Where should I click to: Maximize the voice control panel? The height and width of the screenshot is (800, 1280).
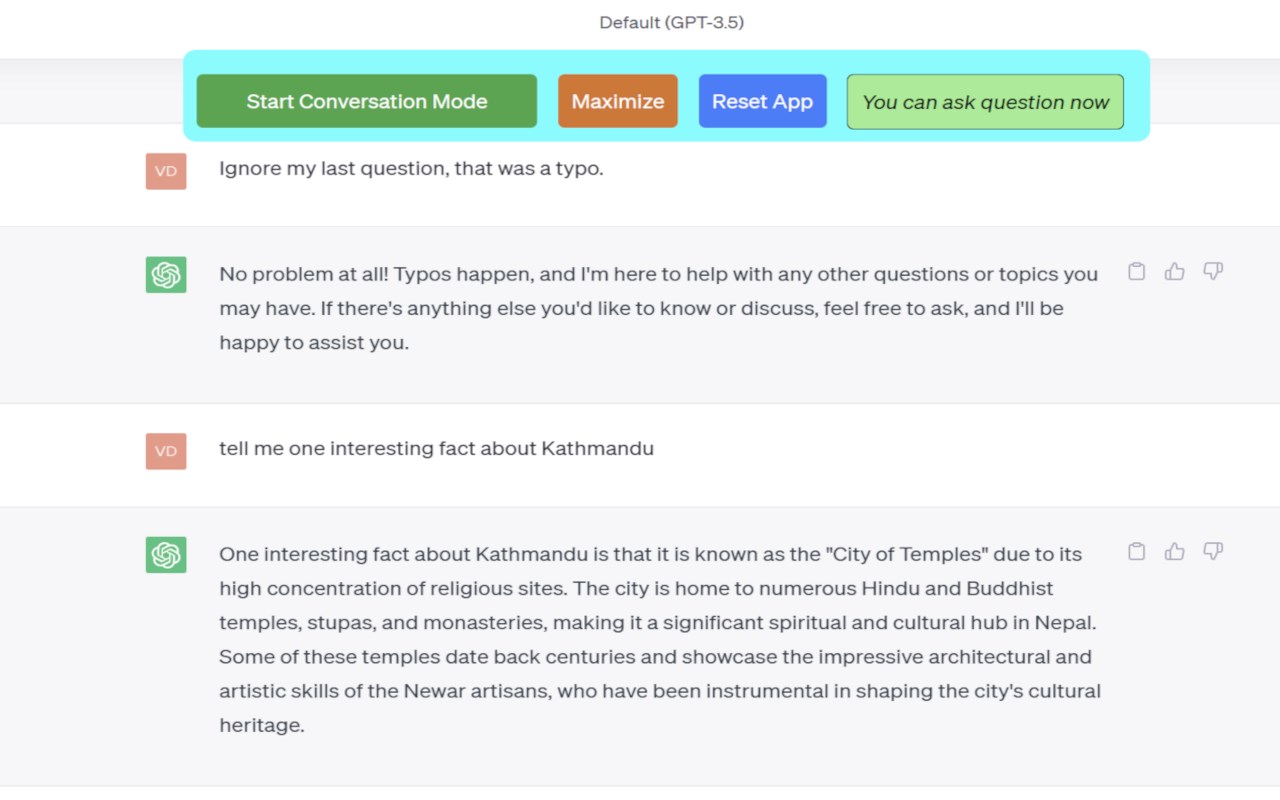(x=617, y=101)
